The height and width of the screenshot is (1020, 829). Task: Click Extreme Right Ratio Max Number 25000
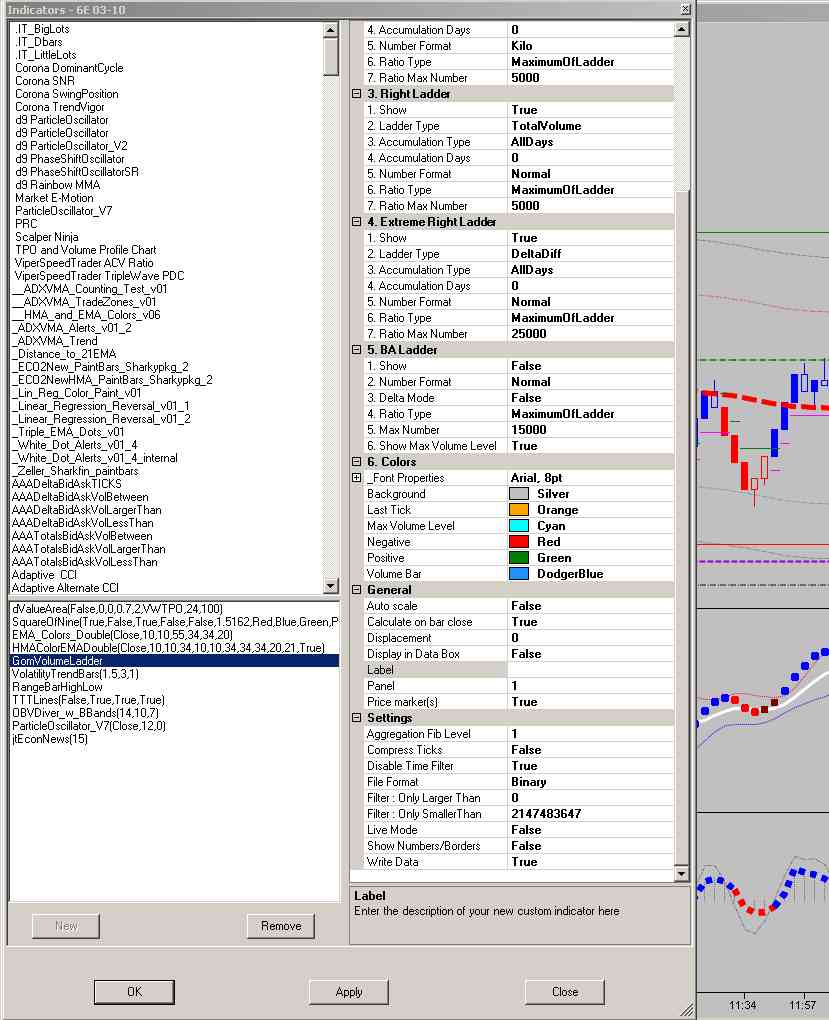[590, 334]
